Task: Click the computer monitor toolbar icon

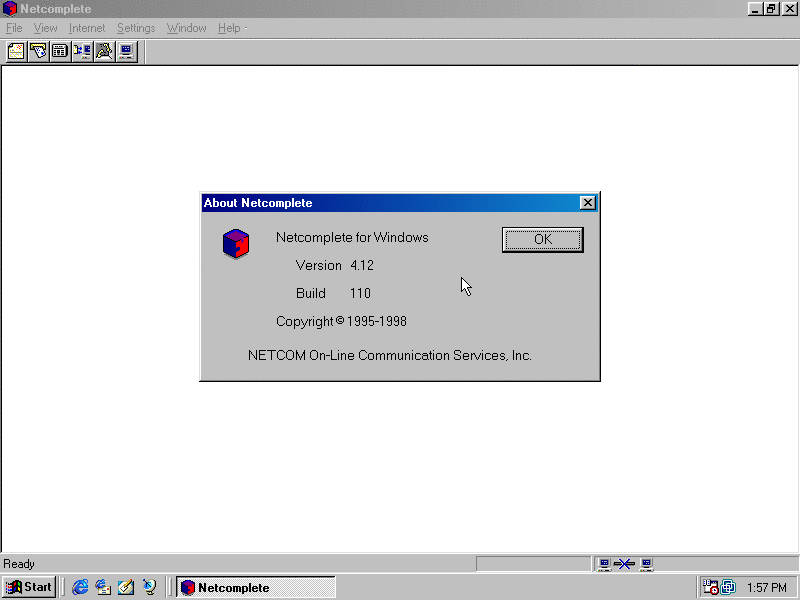Action: 126,51
